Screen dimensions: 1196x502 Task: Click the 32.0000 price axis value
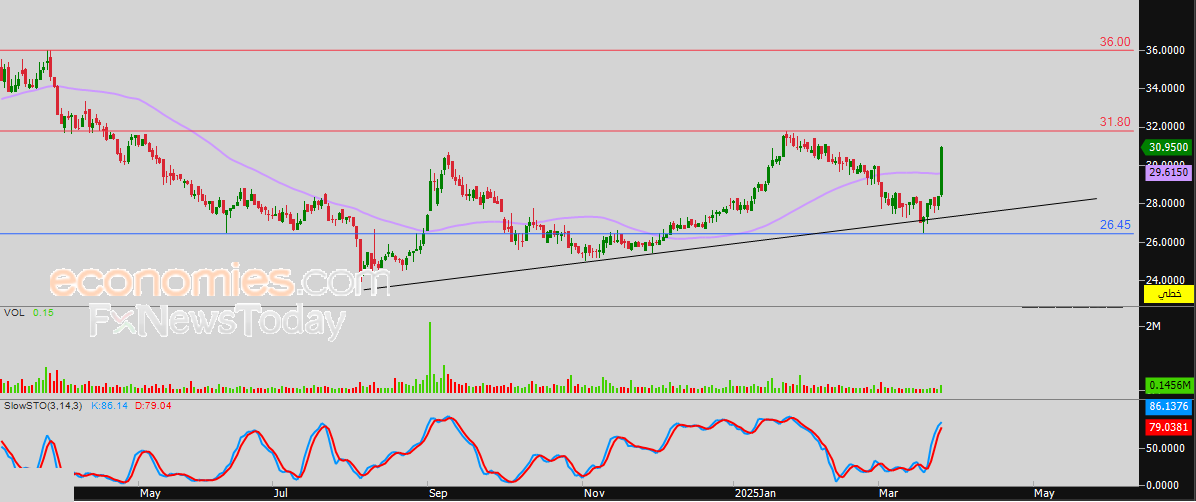pos(1167,127)
